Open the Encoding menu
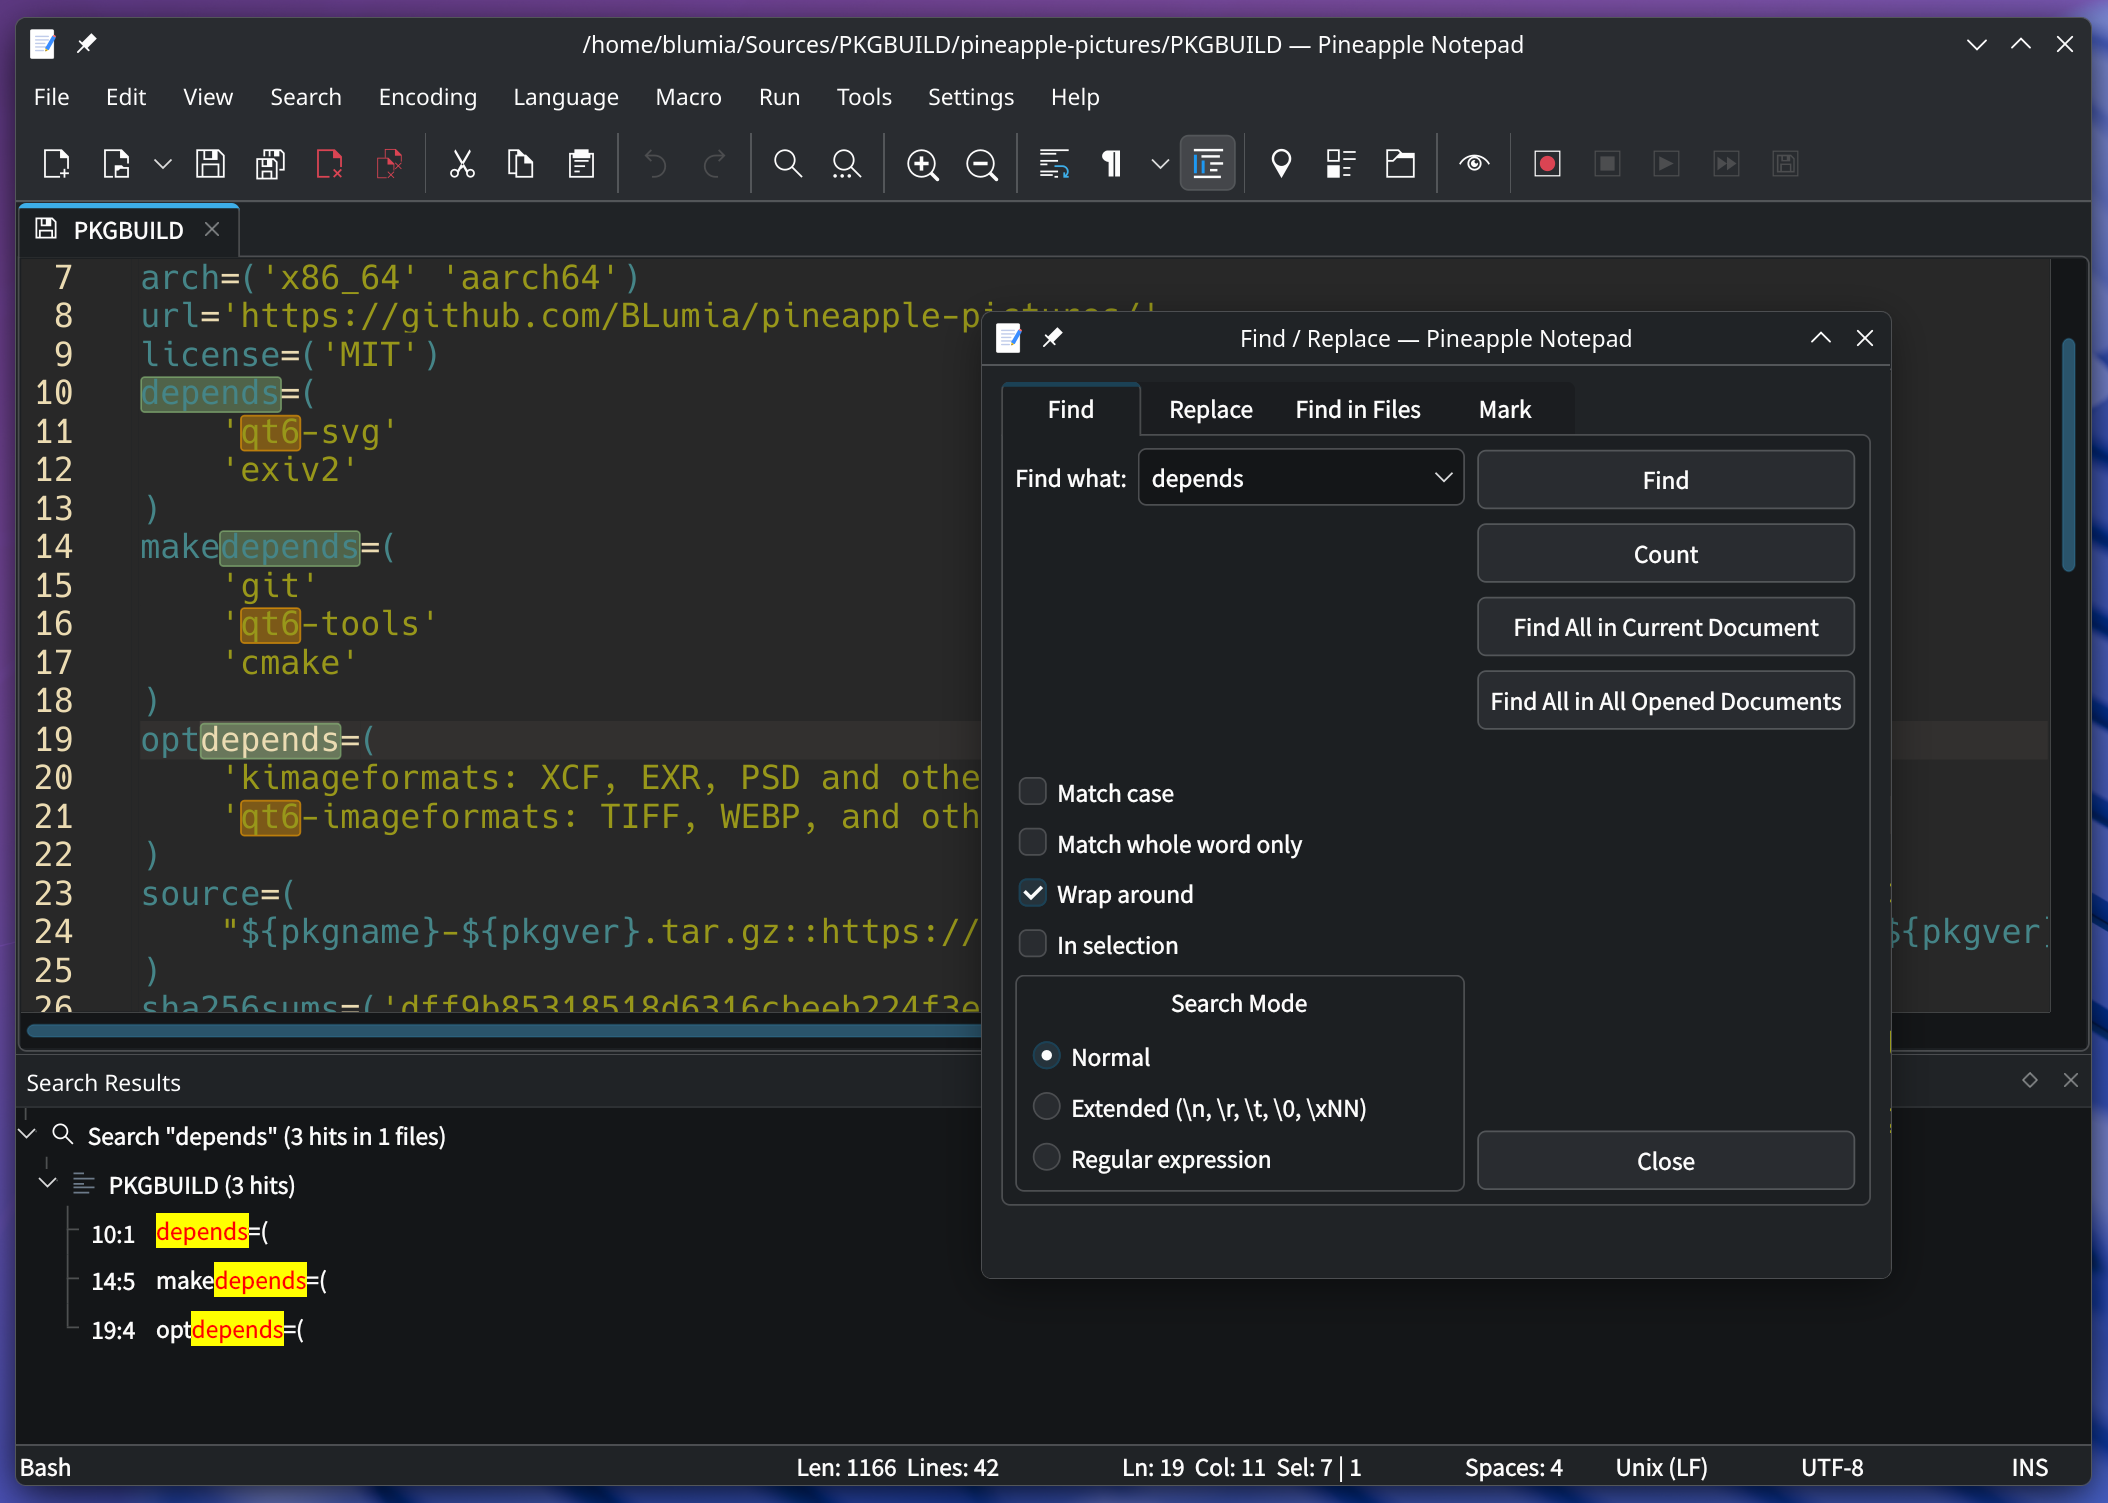 (x=427, y=97)
